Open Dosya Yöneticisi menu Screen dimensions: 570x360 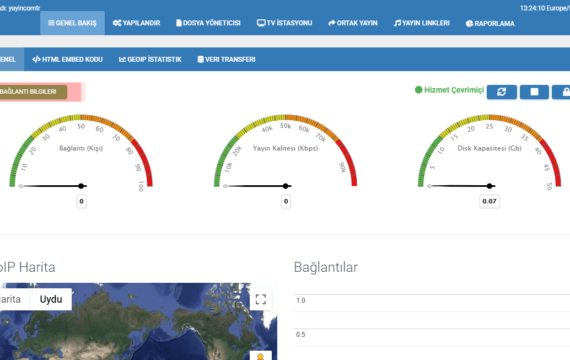tap(208, 23)
